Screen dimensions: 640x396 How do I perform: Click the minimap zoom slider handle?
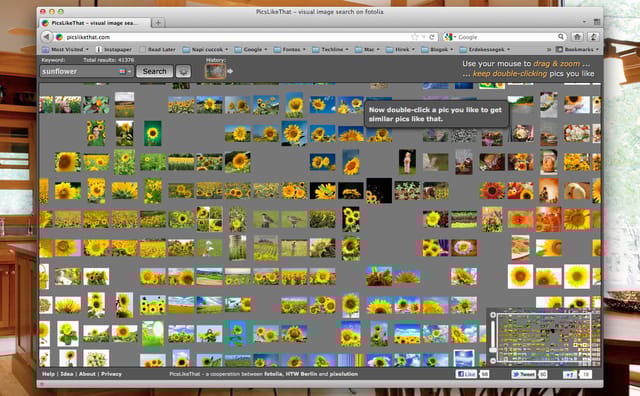click(493, 349)
